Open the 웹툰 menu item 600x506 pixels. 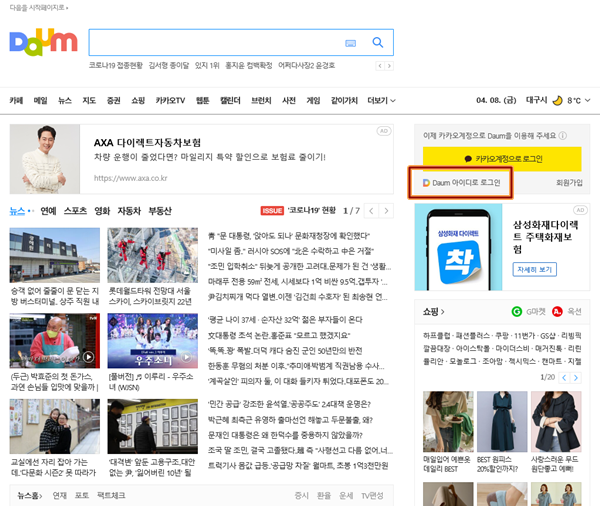(203, 100)
